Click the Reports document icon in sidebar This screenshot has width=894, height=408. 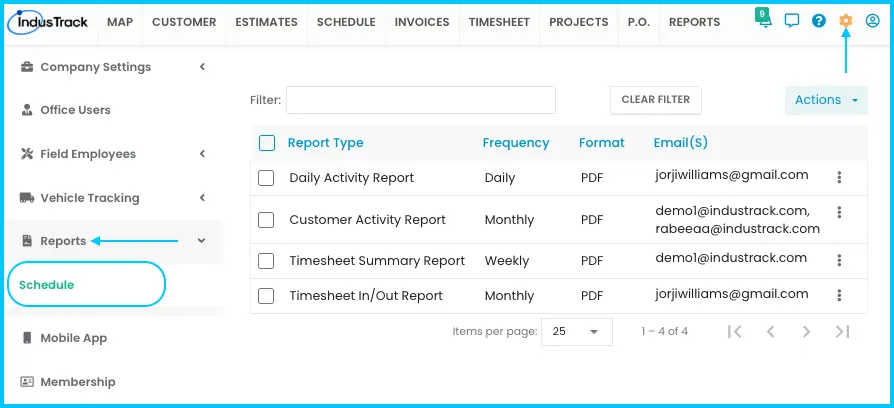click(x=27, y=241)
